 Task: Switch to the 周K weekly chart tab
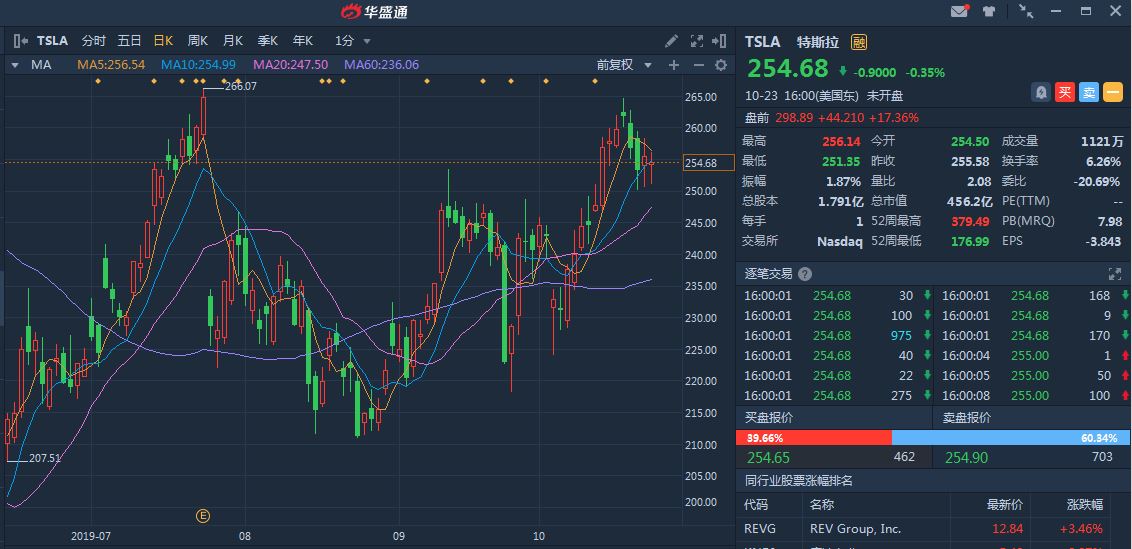point(197,41)
